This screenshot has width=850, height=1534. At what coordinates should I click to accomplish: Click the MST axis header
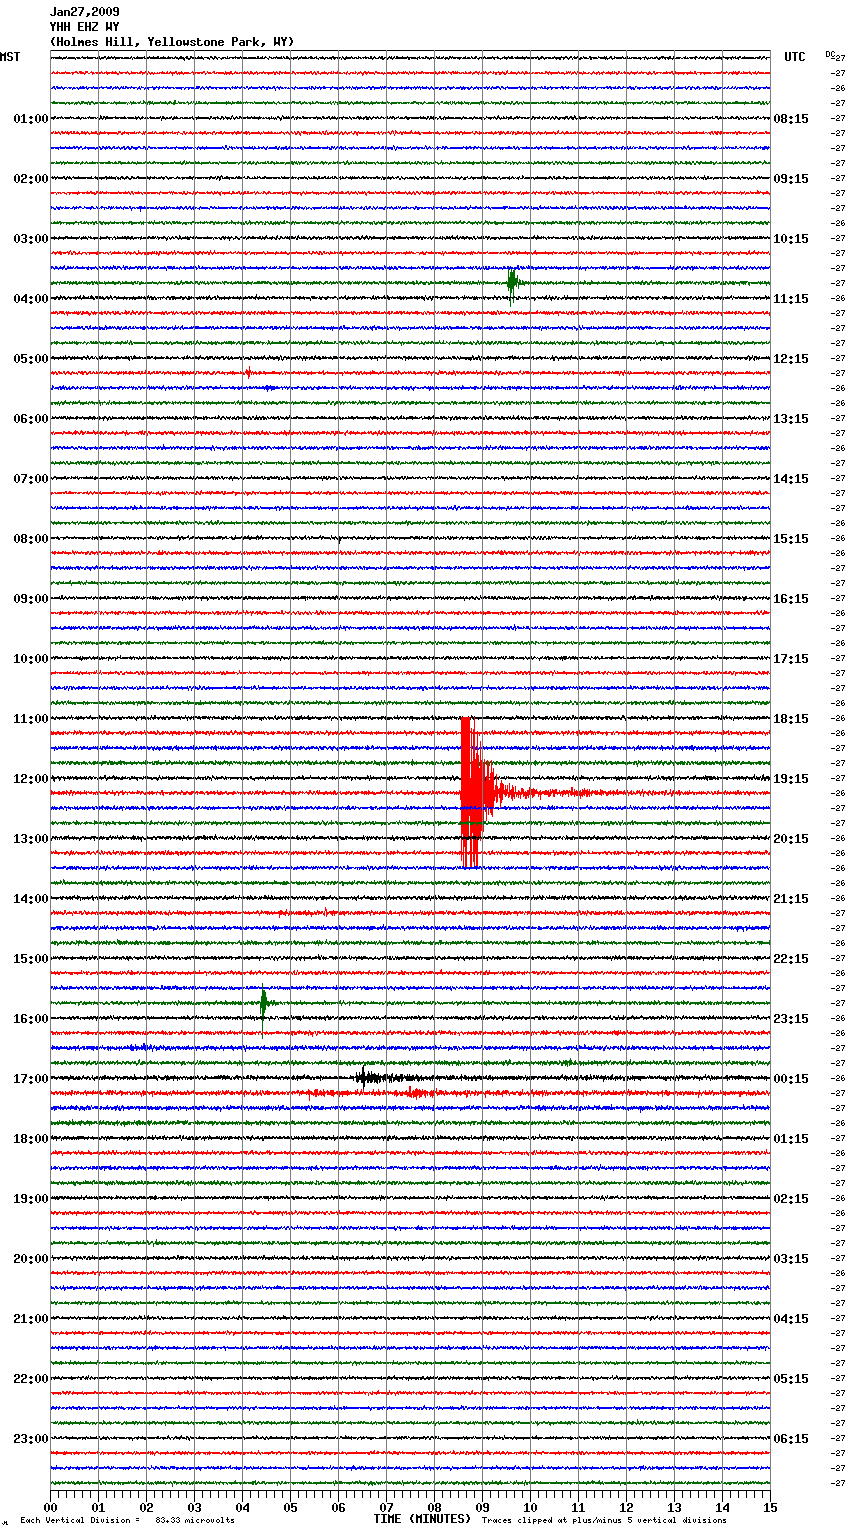click(x=10, y=57)
